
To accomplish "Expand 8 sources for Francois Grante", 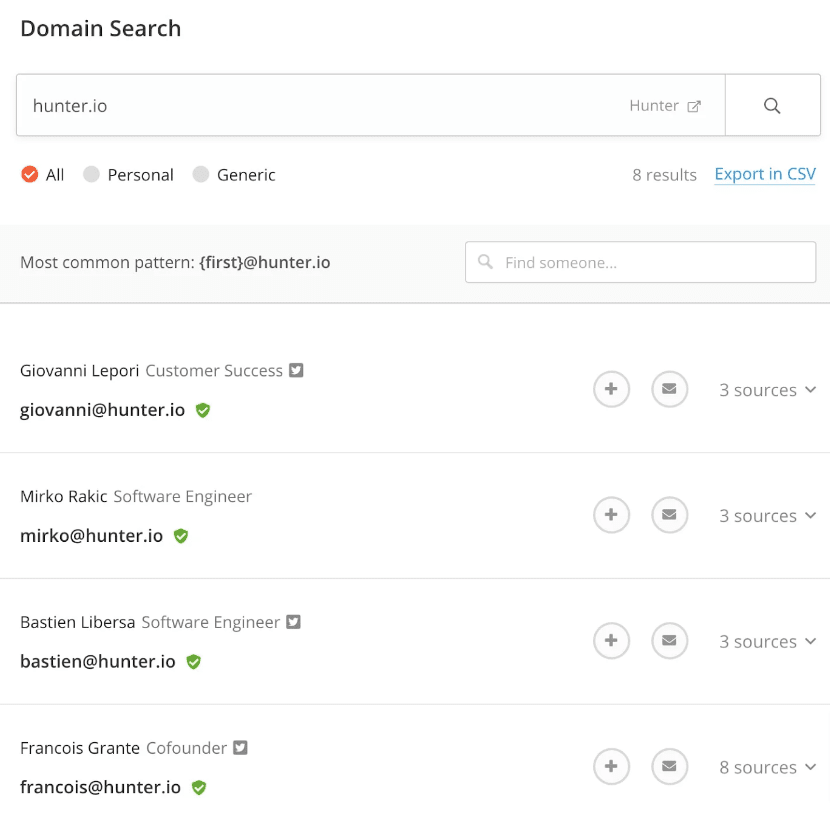I will (x=767, y=768).
